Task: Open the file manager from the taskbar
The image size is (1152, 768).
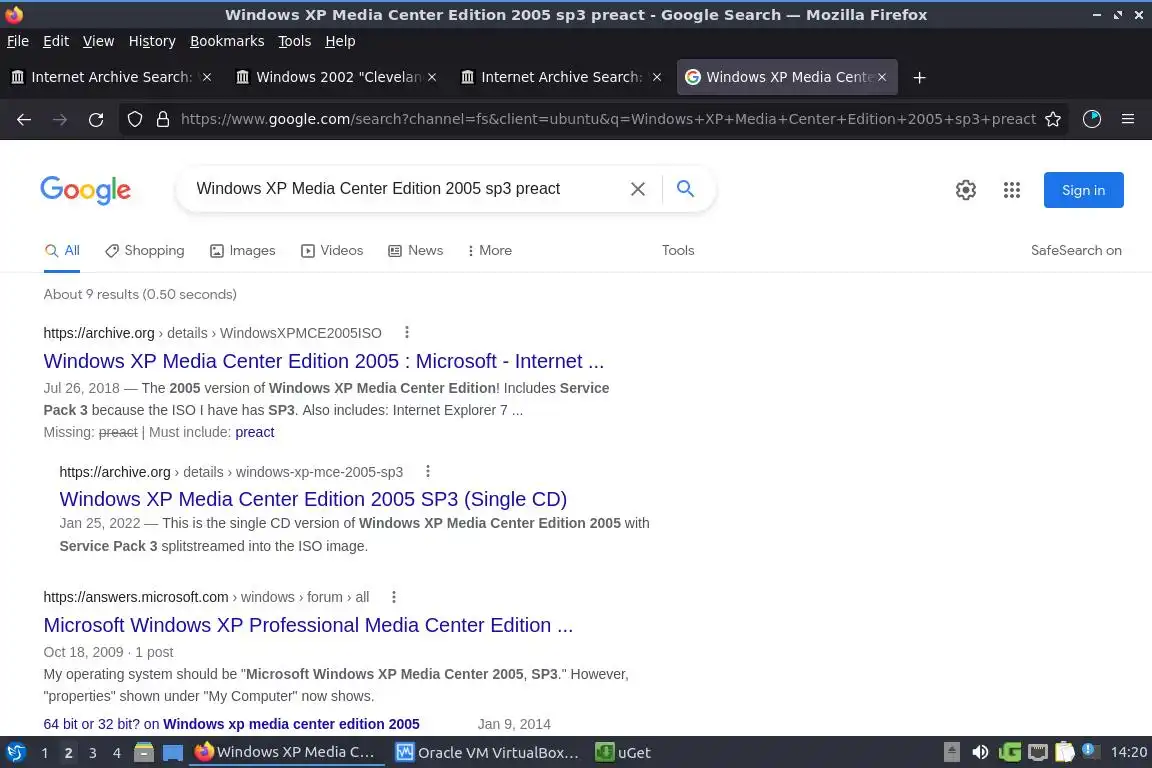Action: click(x=144, y=752)
